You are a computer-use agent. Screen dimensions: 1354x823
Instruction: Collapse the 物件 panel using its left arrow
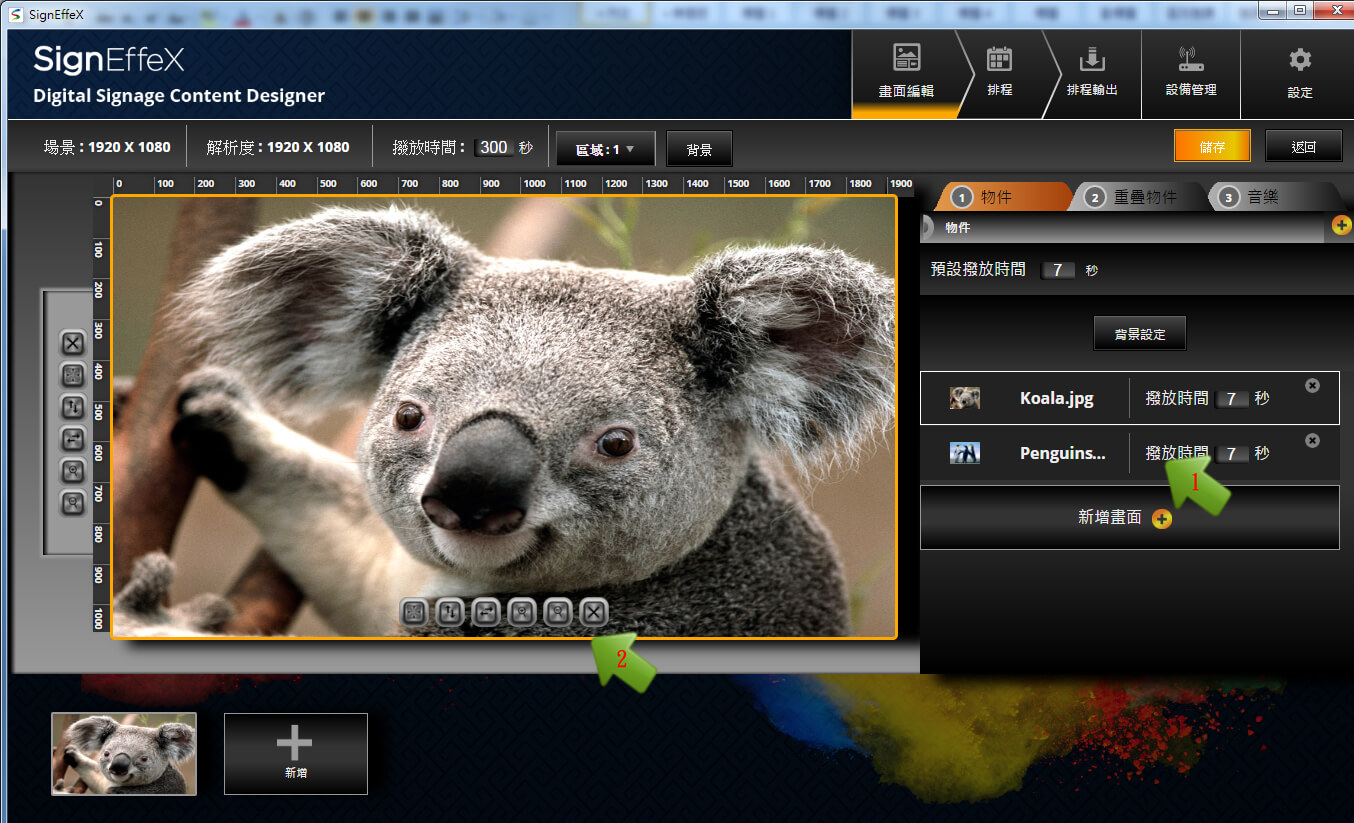coord(926,228)
